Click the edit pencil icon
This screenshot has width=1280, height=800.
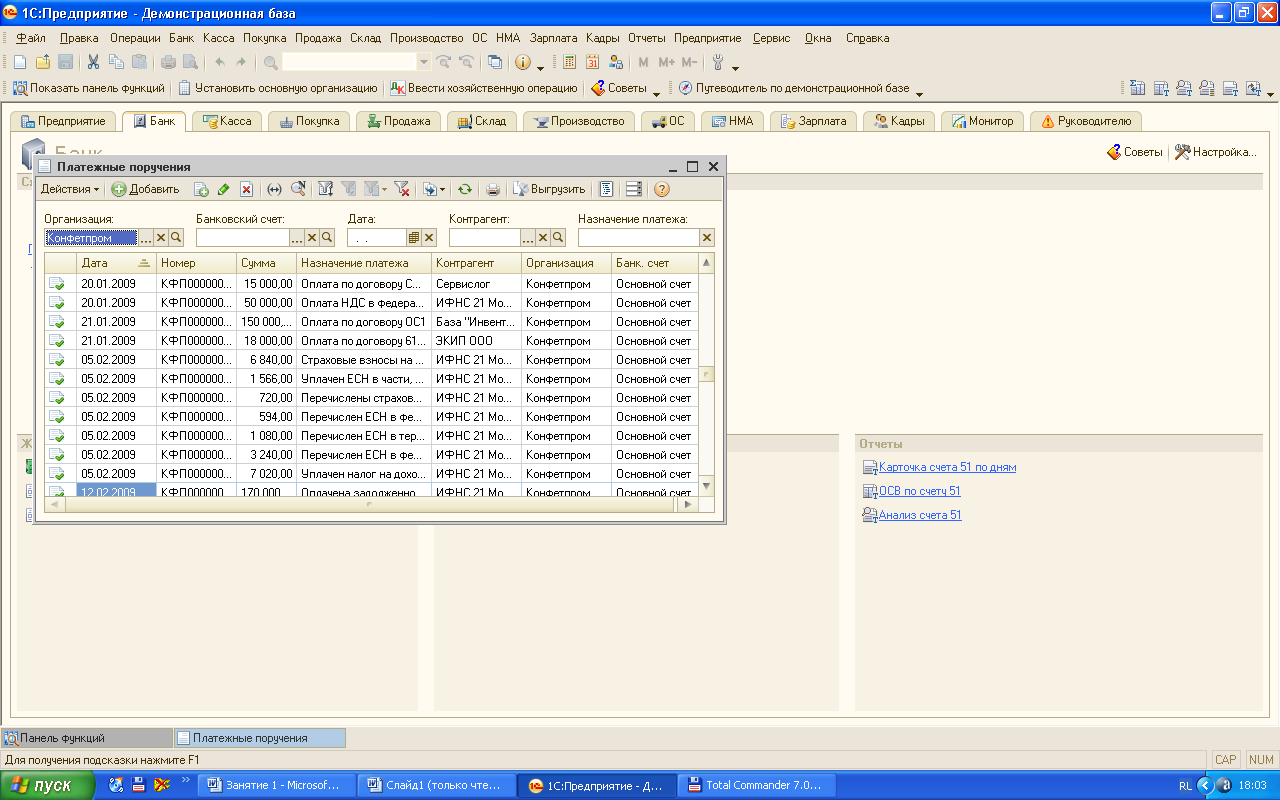click(x=223, y=189)
